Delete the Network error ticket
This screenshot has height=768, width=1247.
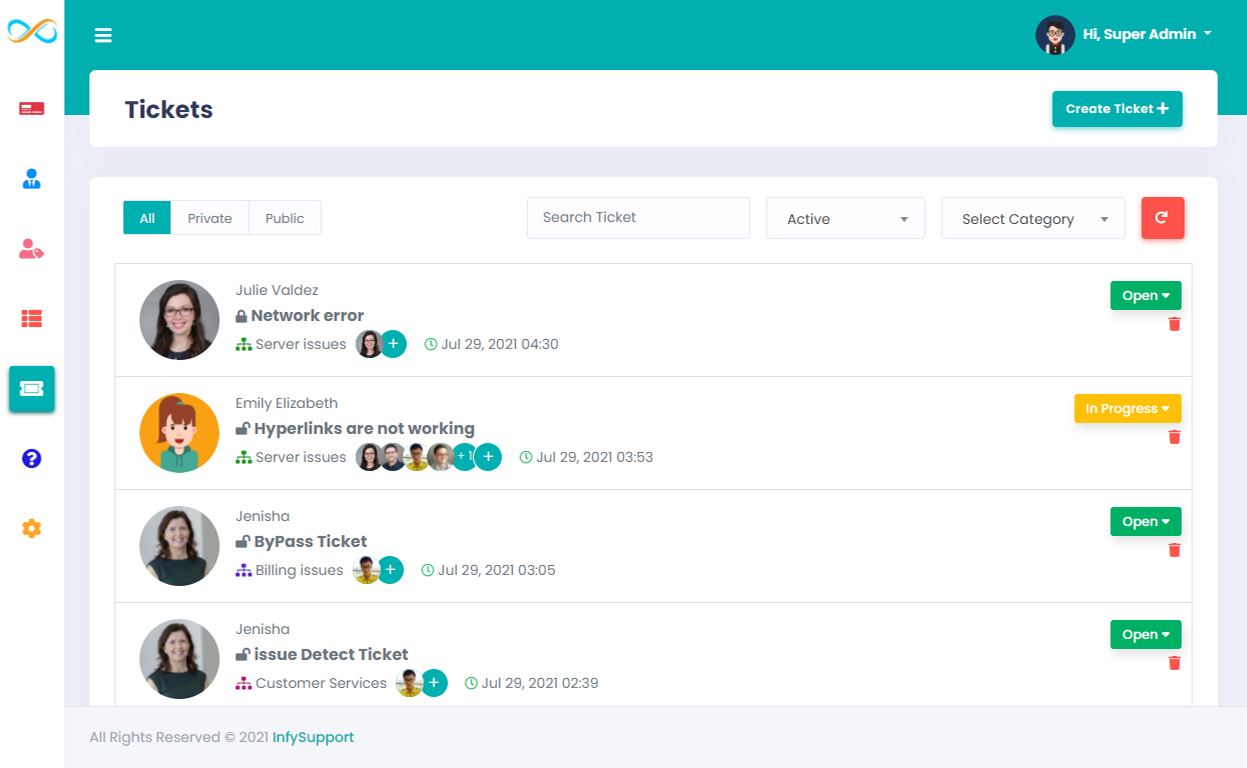[1174, 323]
